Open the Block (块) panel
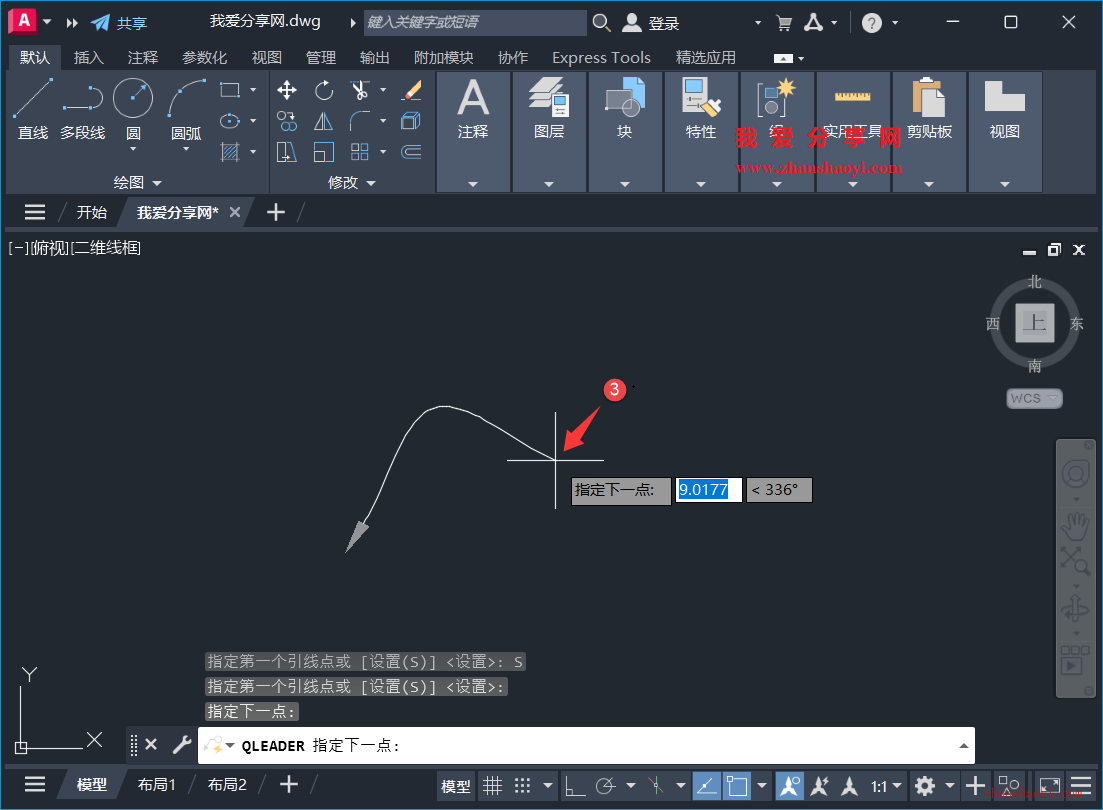The image size is (1103, 810). [625, 132]
